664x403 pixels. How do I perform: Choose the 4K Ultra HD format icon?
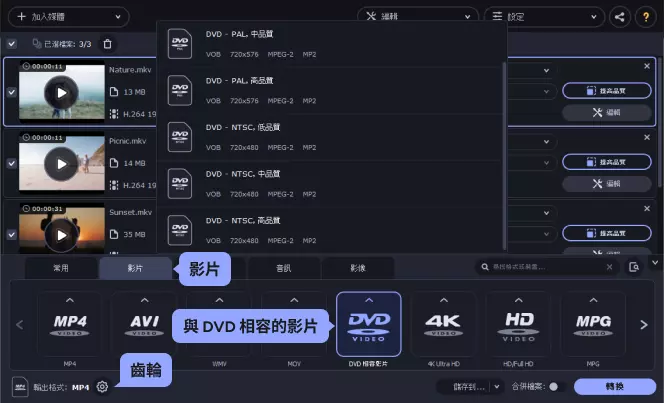tap(443, 324)
